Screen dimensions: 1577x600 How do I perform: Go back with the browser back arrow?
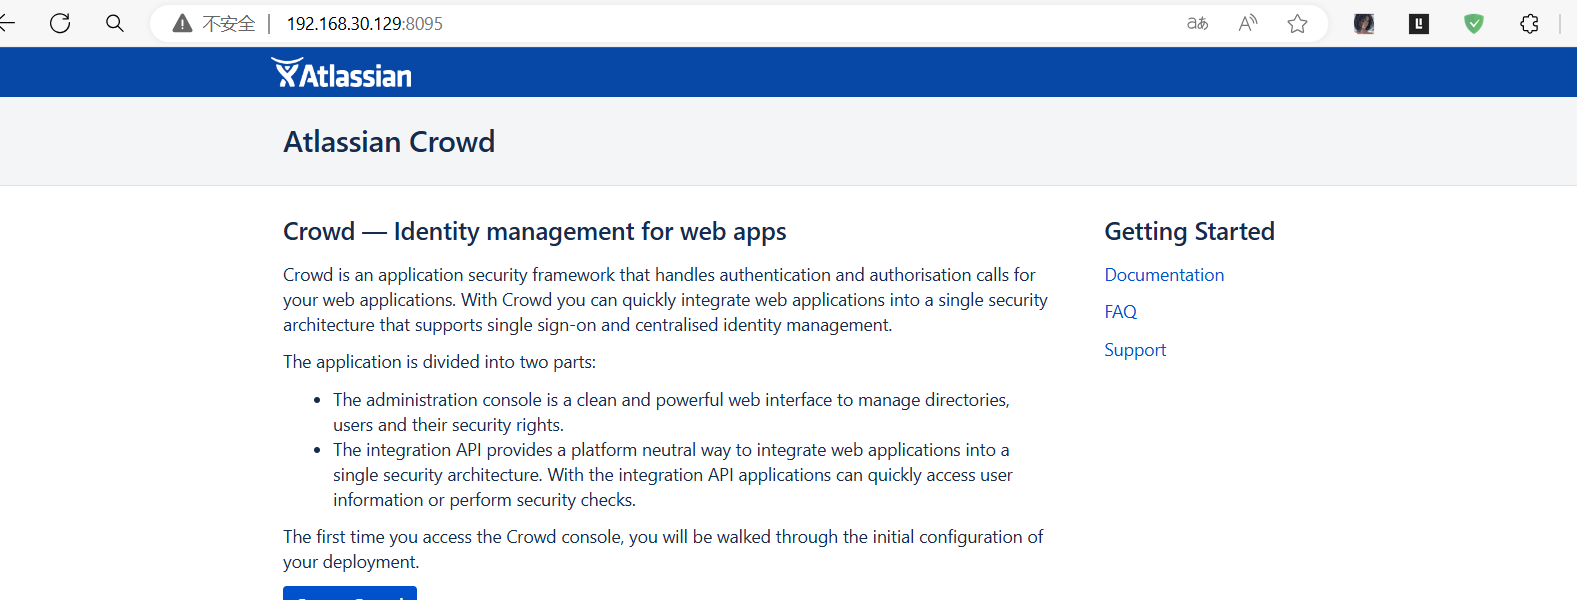coord(7,23)
